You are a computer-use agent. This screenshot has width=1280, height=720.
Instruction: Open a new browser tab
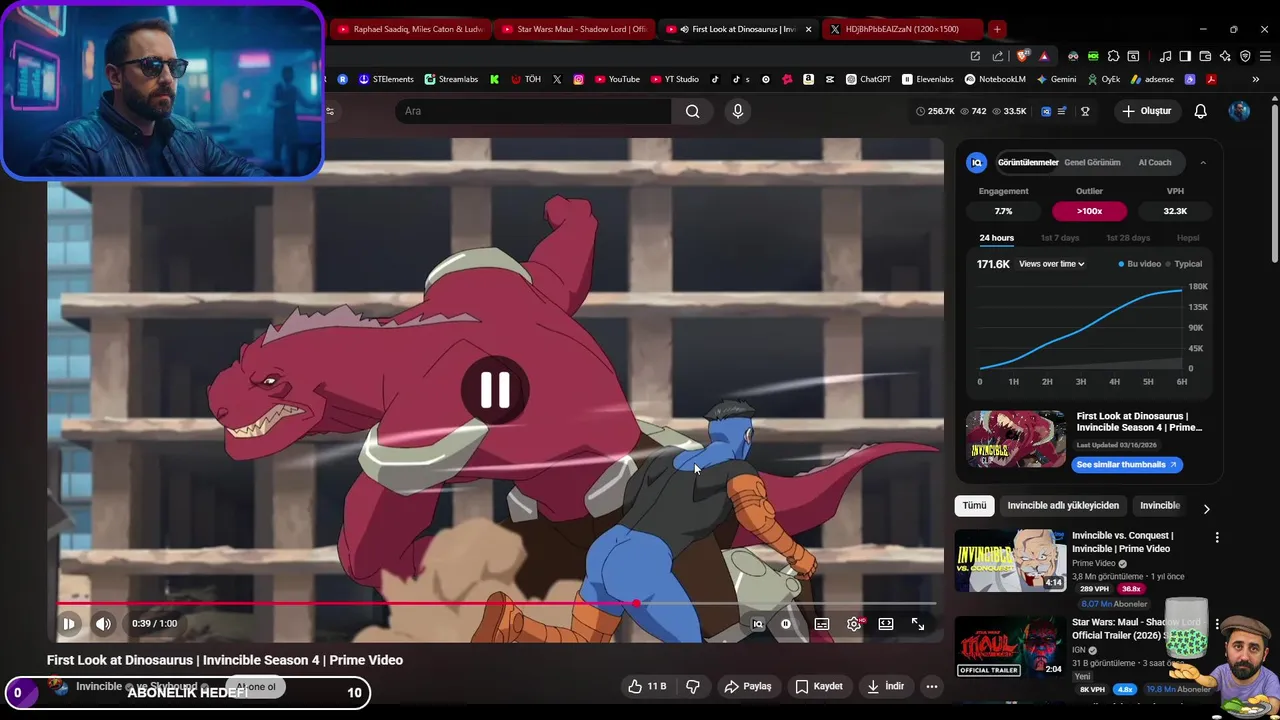coord(996,29)
